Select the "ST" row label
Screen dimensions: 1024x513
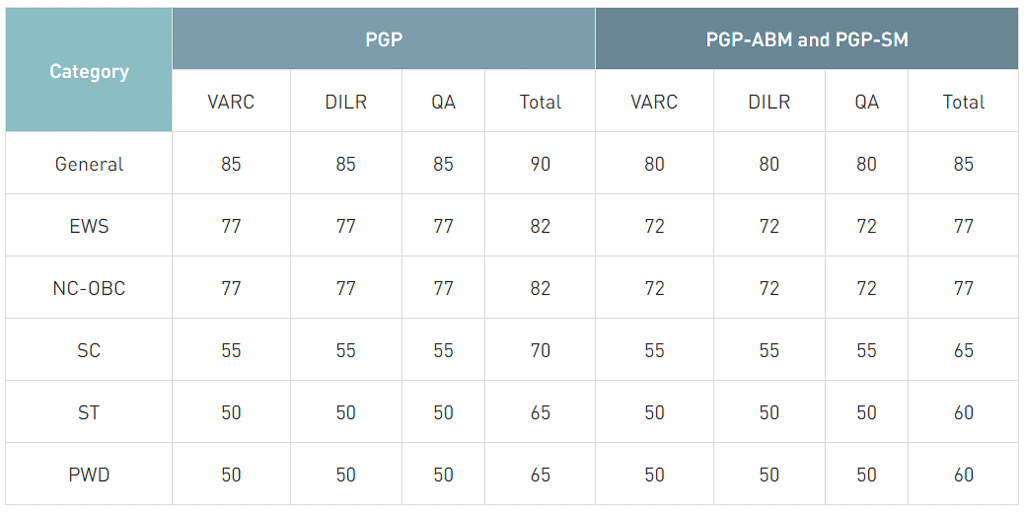click(89, 412)
